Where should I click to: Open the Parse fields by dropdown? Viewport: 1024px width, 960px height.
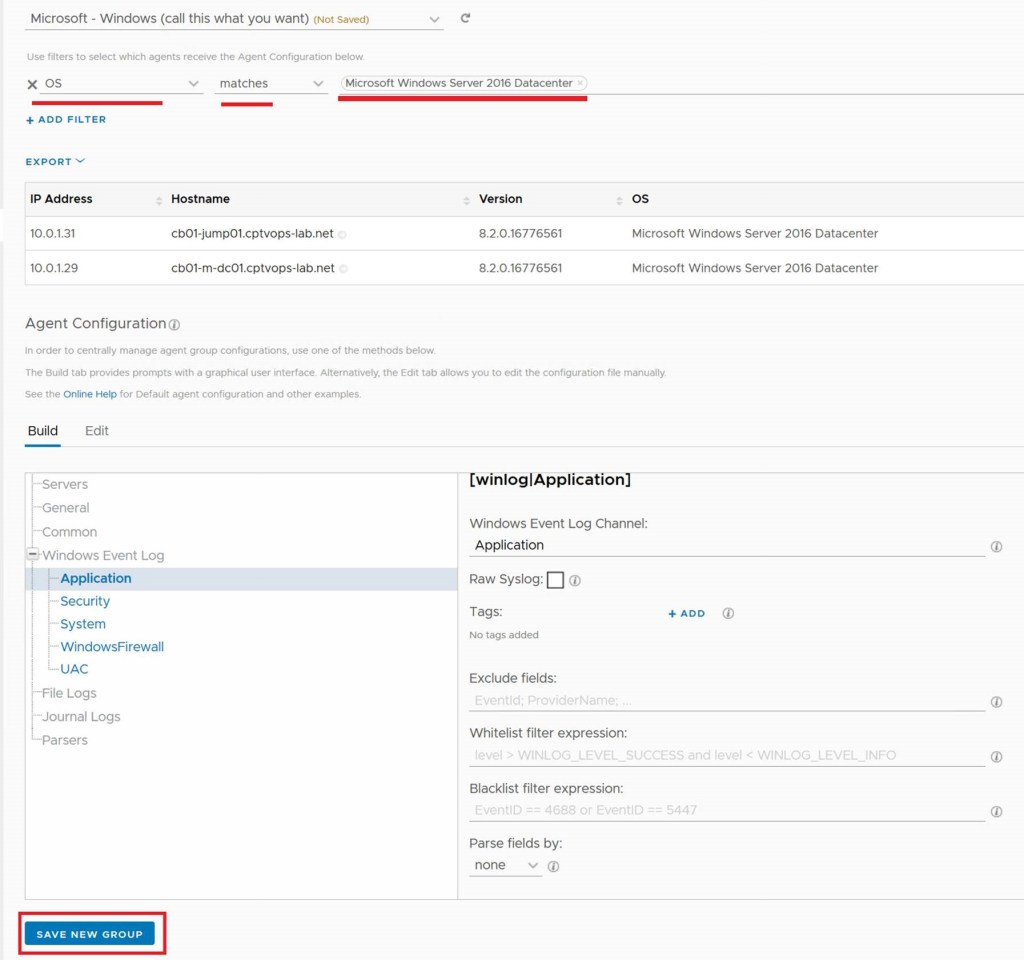505,865
